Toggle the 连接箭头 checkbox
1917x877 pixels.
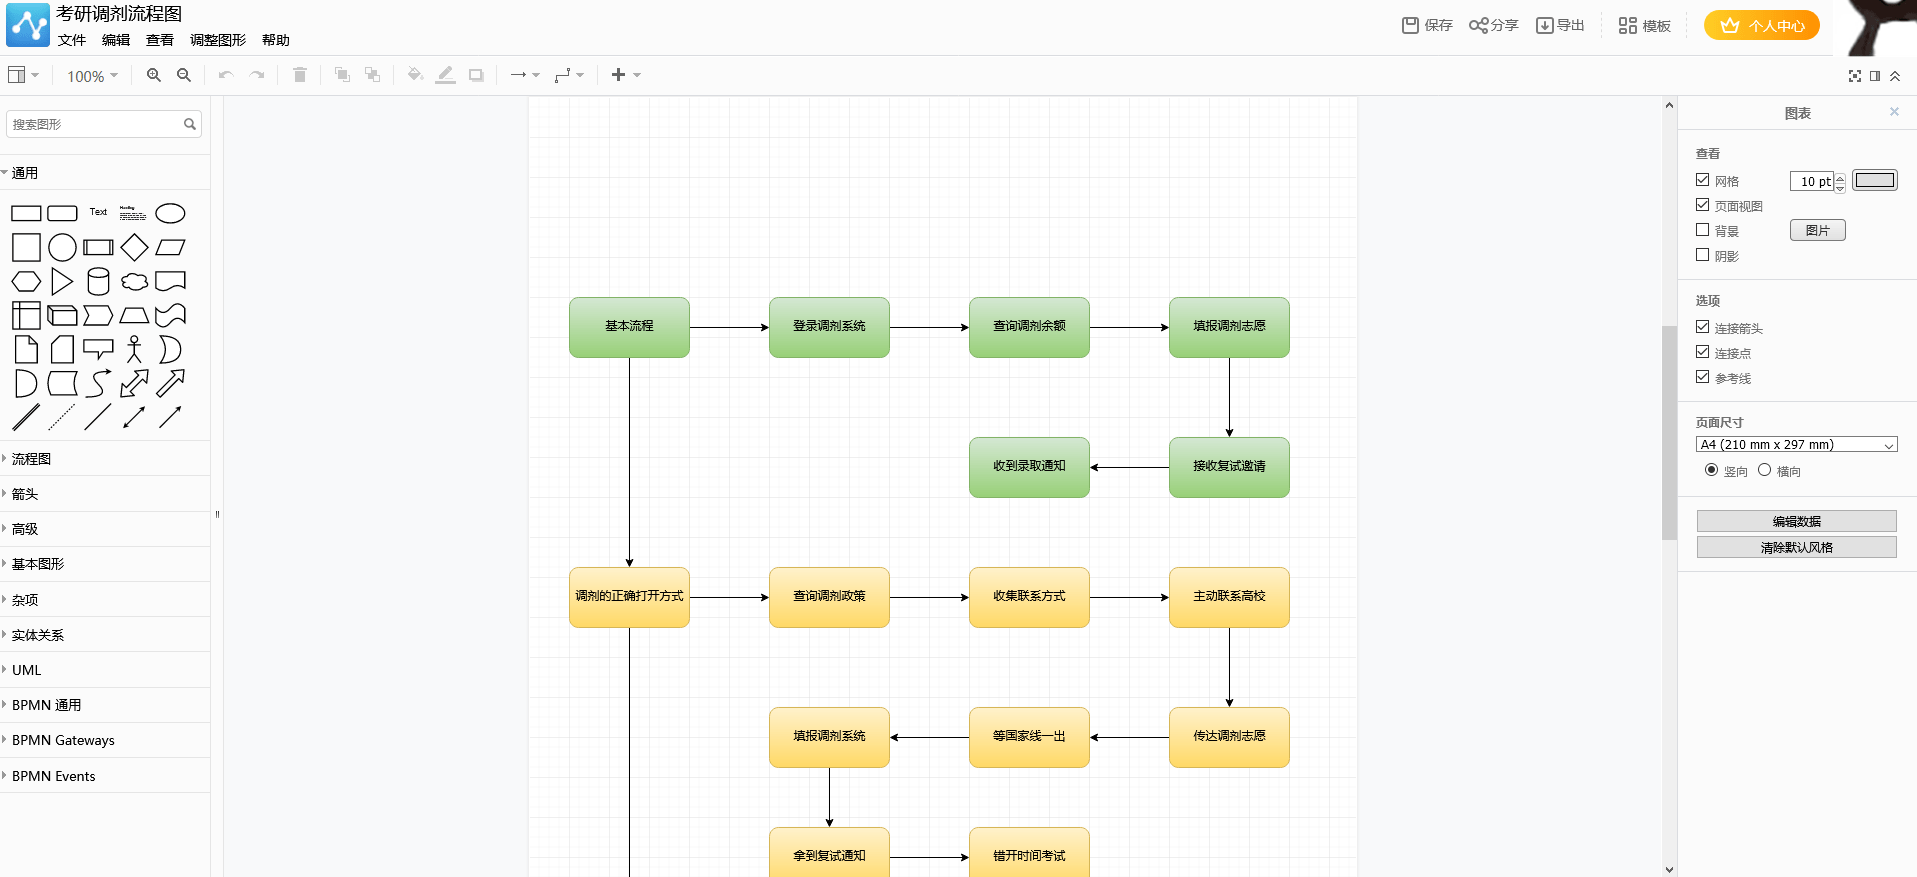[1702, 327]
